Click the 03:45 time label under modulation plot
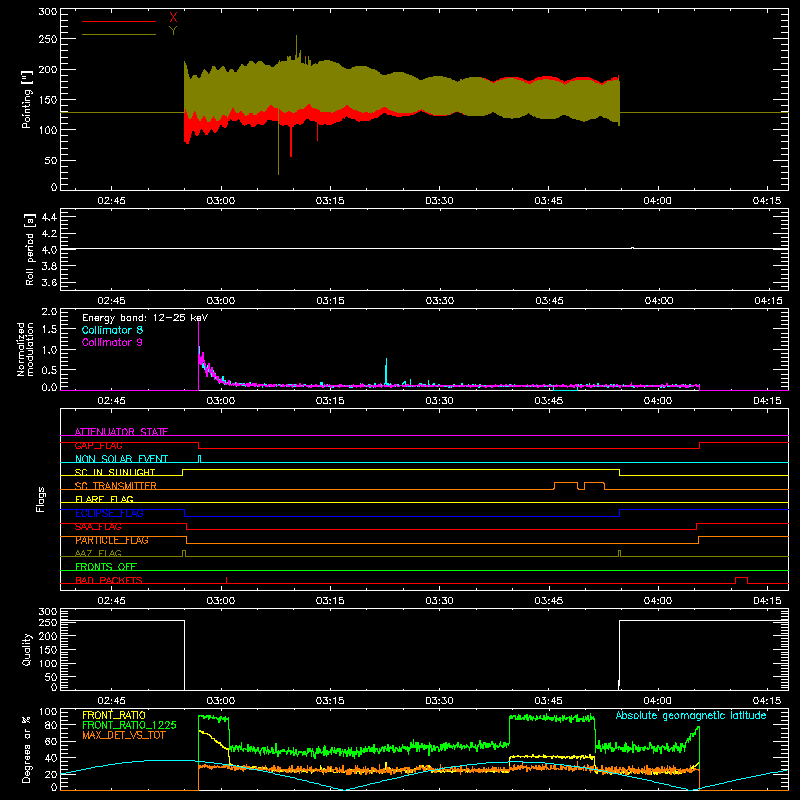The height and width of the screenshot is (800, 800). [549, 401]
